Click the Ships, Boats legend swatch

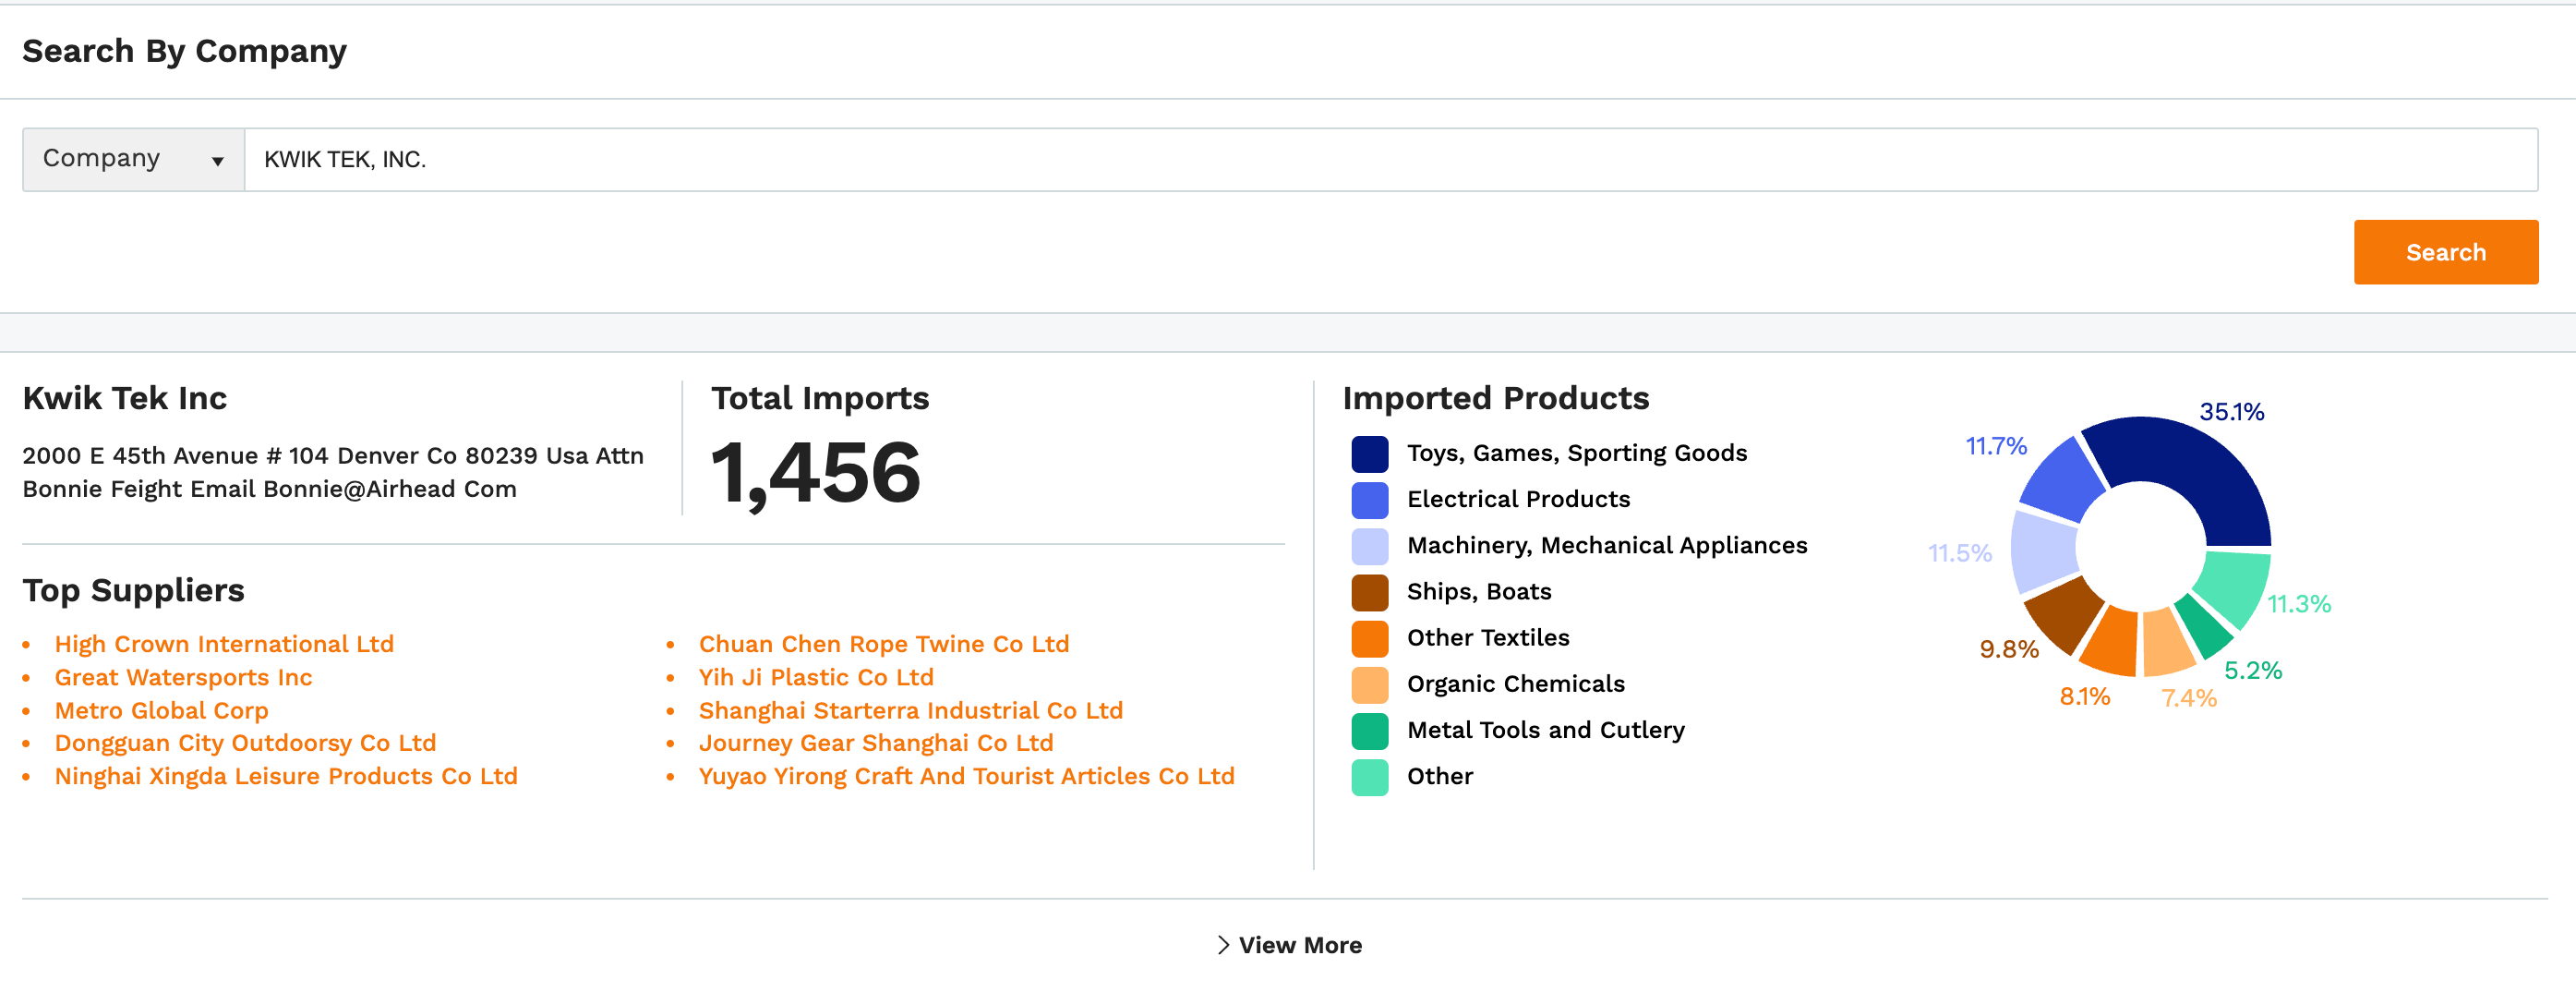coord(1369,592)
